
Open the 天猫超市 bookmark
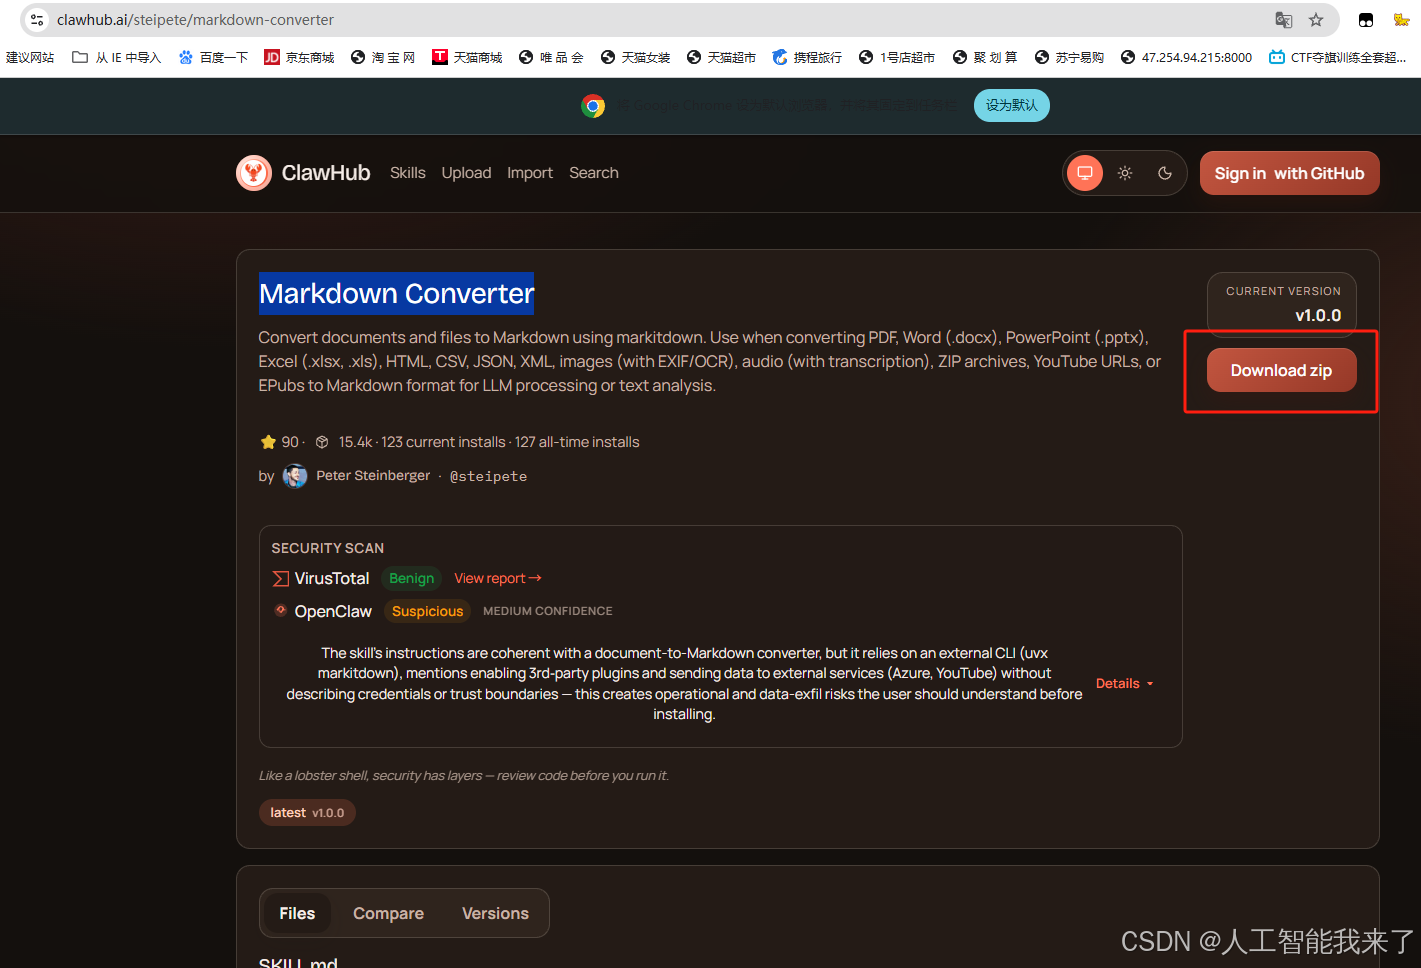(x=721, y=57)
